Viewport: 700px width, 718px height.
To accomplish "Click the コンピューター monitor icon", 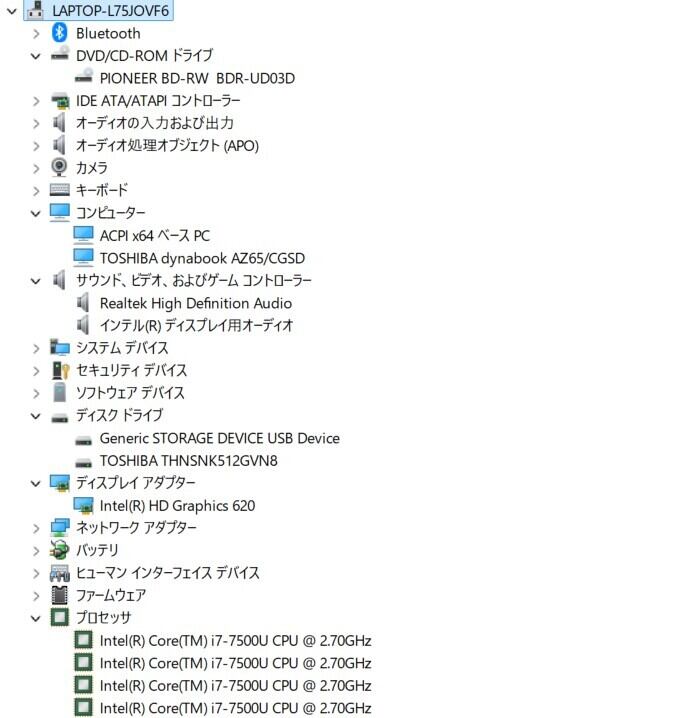I will [x=60, y=212].
